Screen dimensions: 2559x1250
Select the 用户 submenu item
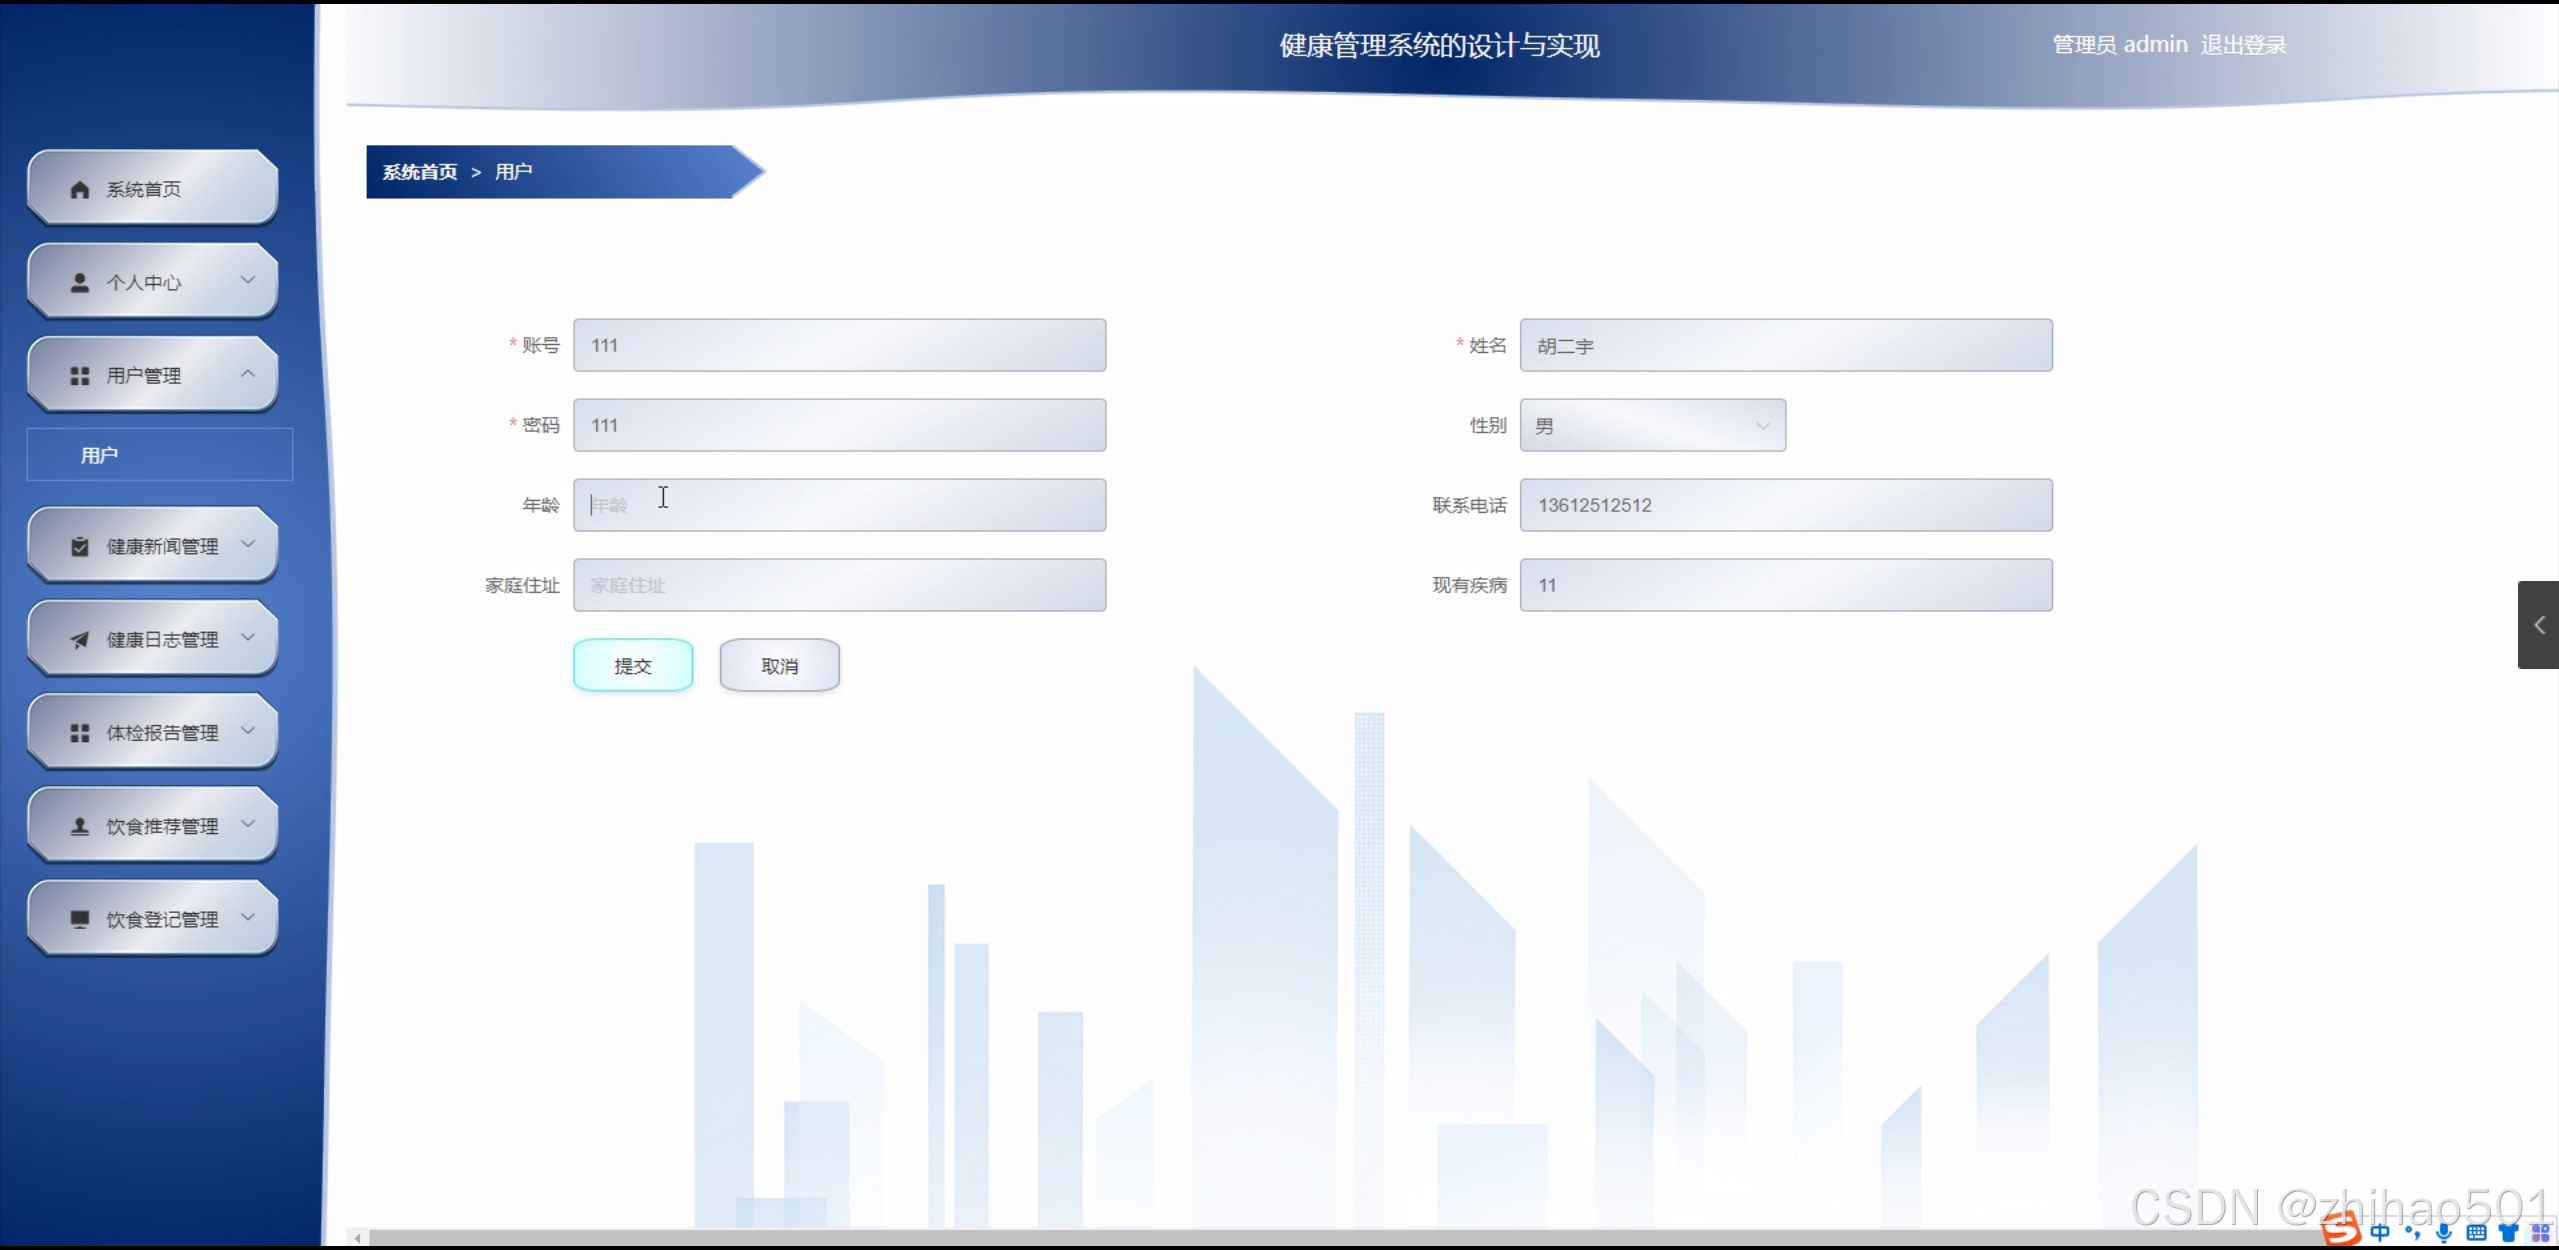tap(100, 456)
